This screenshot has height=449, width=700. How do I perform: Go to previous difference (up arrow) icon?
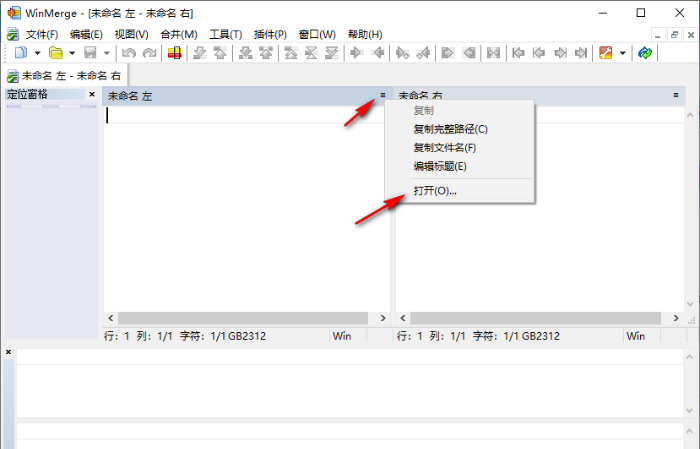(x=220, y=53)
